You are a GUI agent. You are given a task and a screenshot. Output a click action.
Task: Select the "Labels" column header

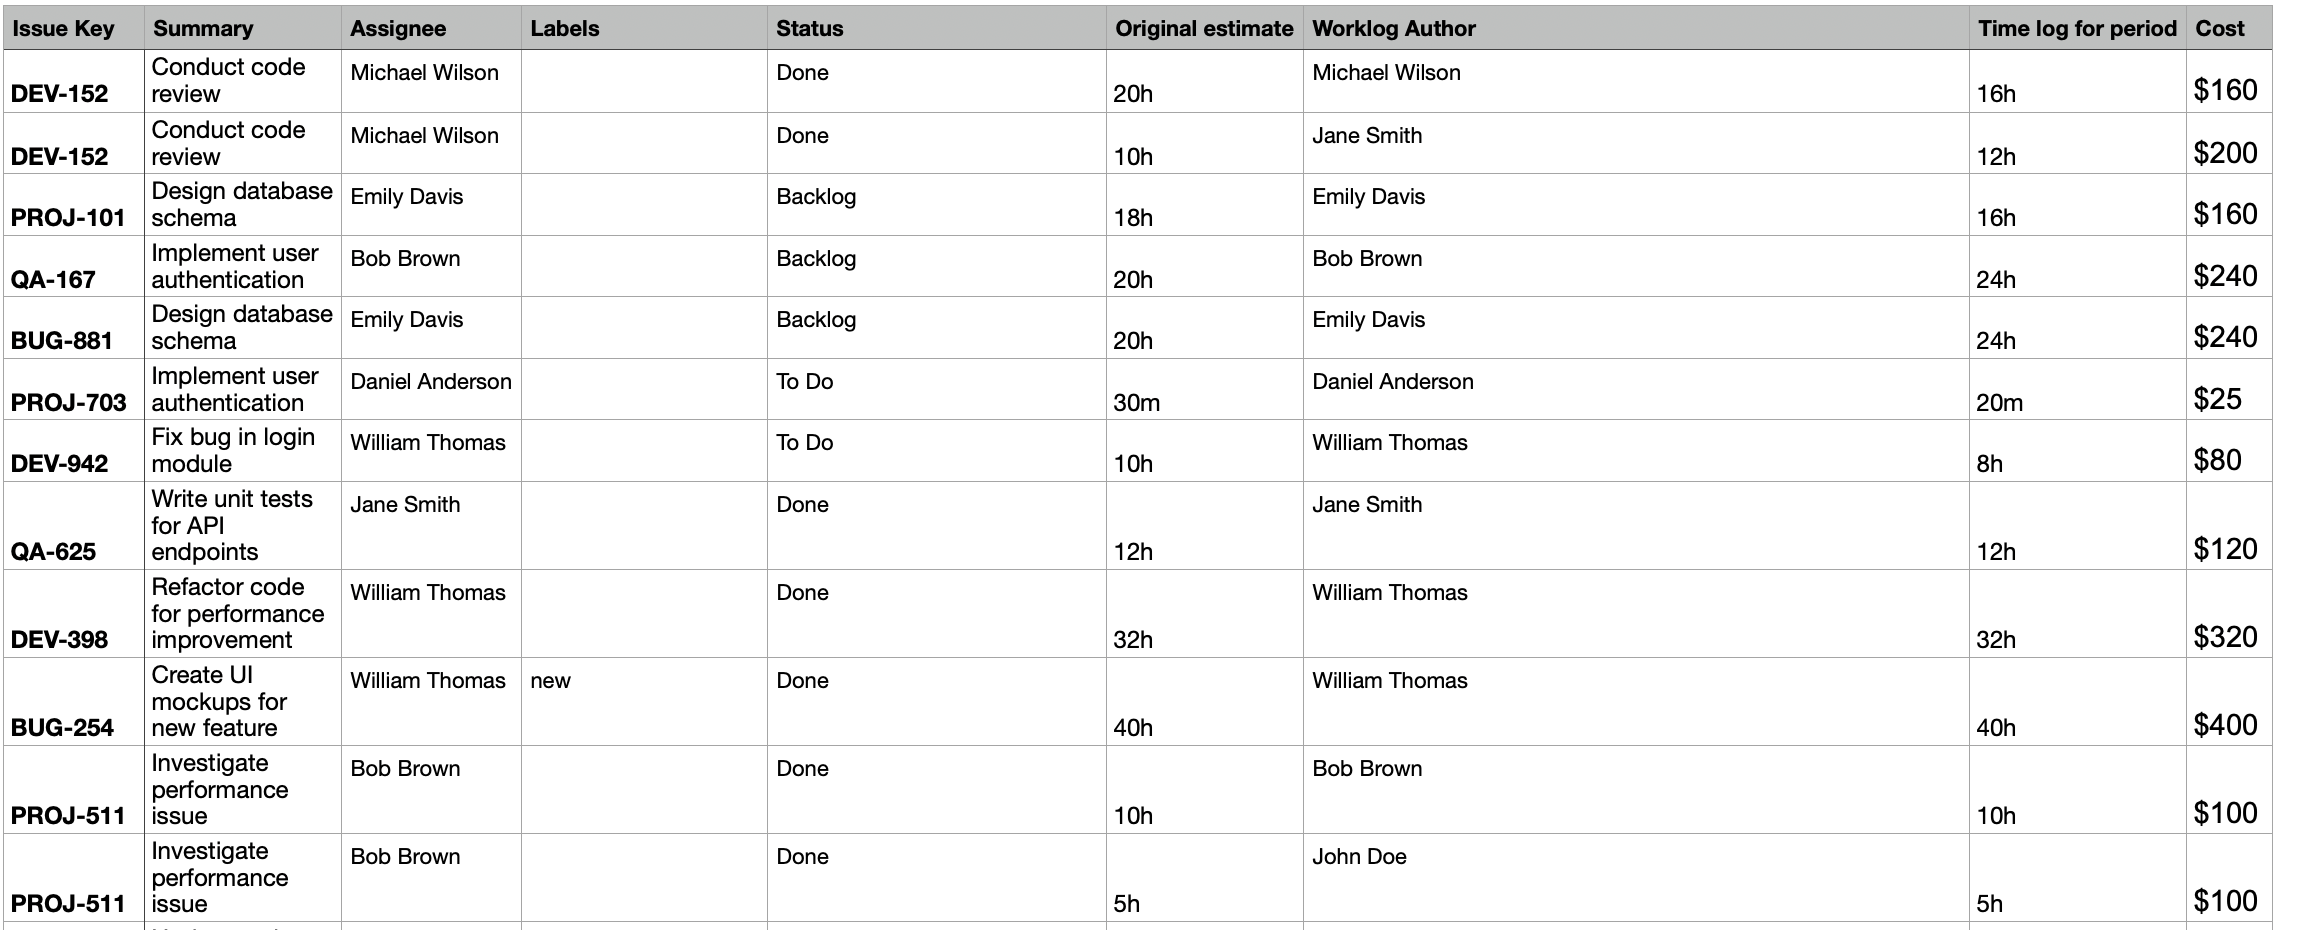pos(565,29)
